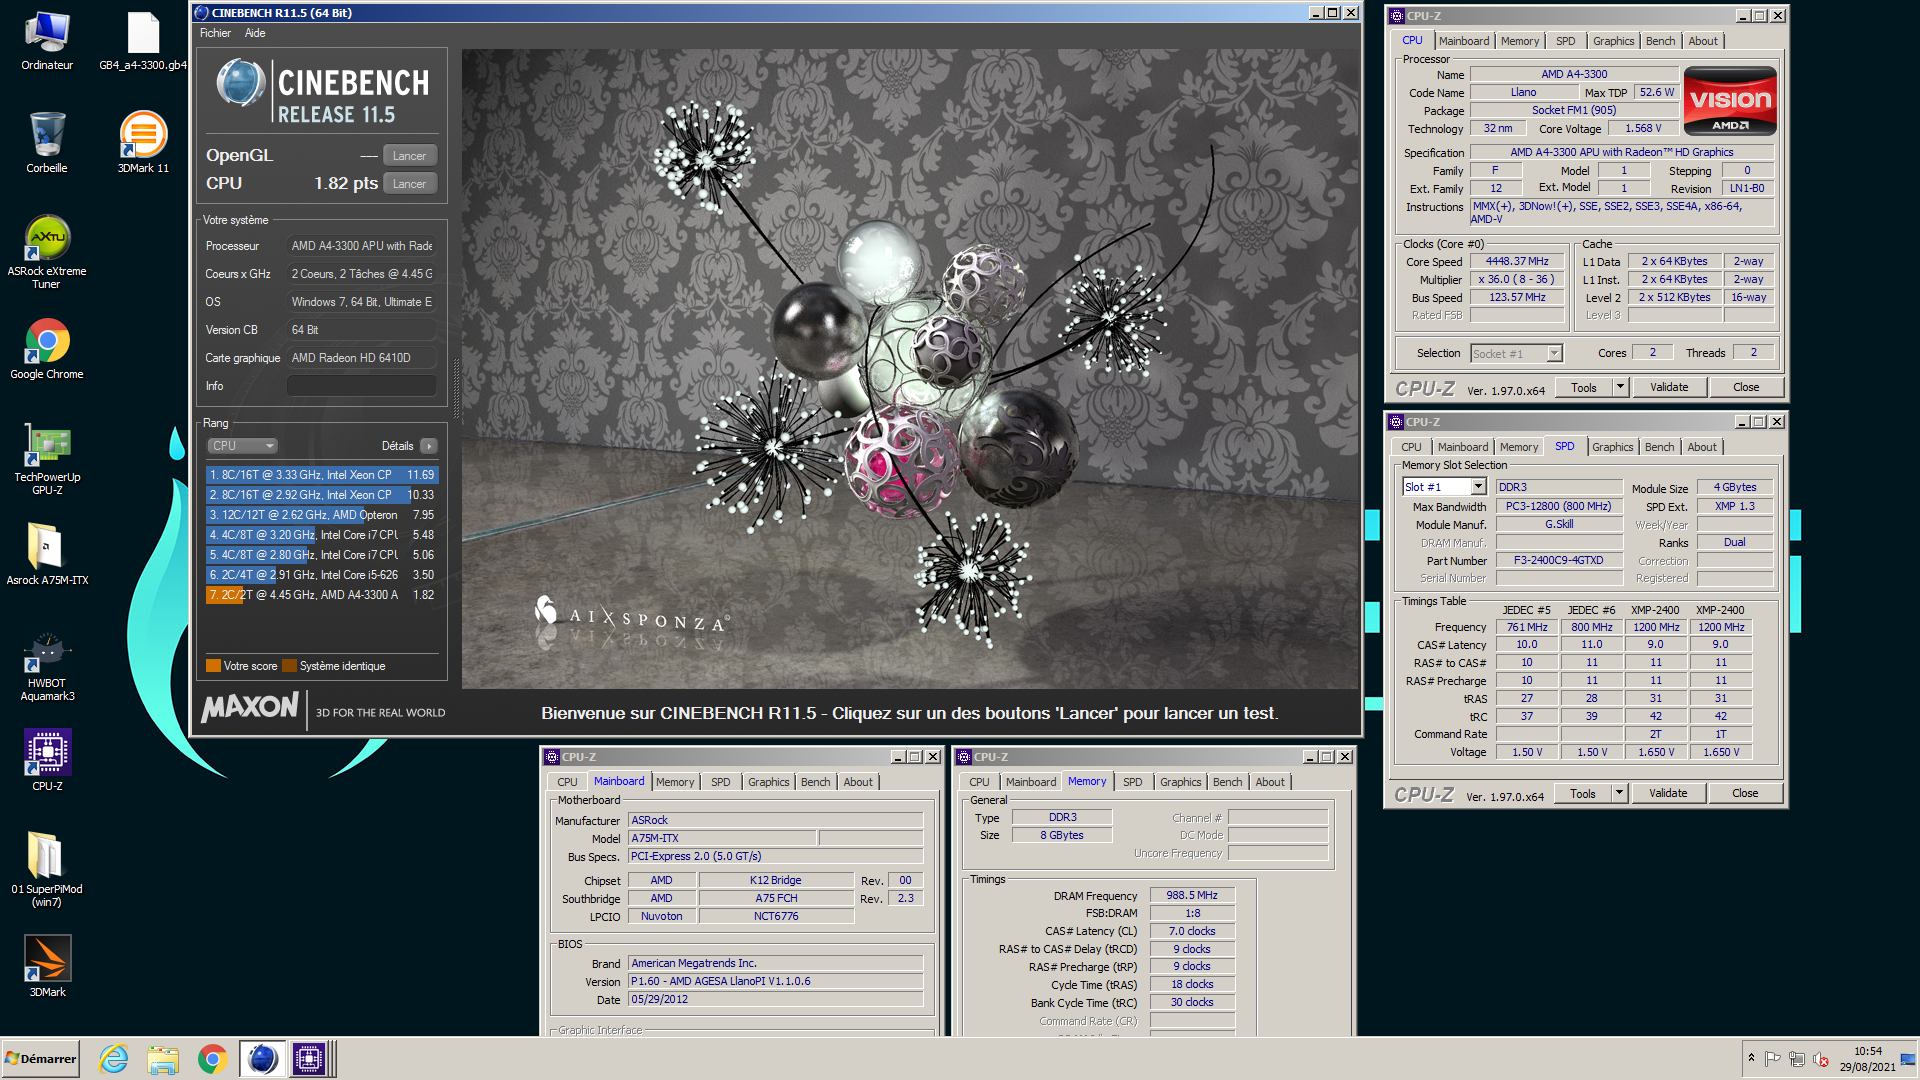Click the Info field in Votre système
The width and height of the screenshot is (1920, 1080).
(x=362, y=386)
